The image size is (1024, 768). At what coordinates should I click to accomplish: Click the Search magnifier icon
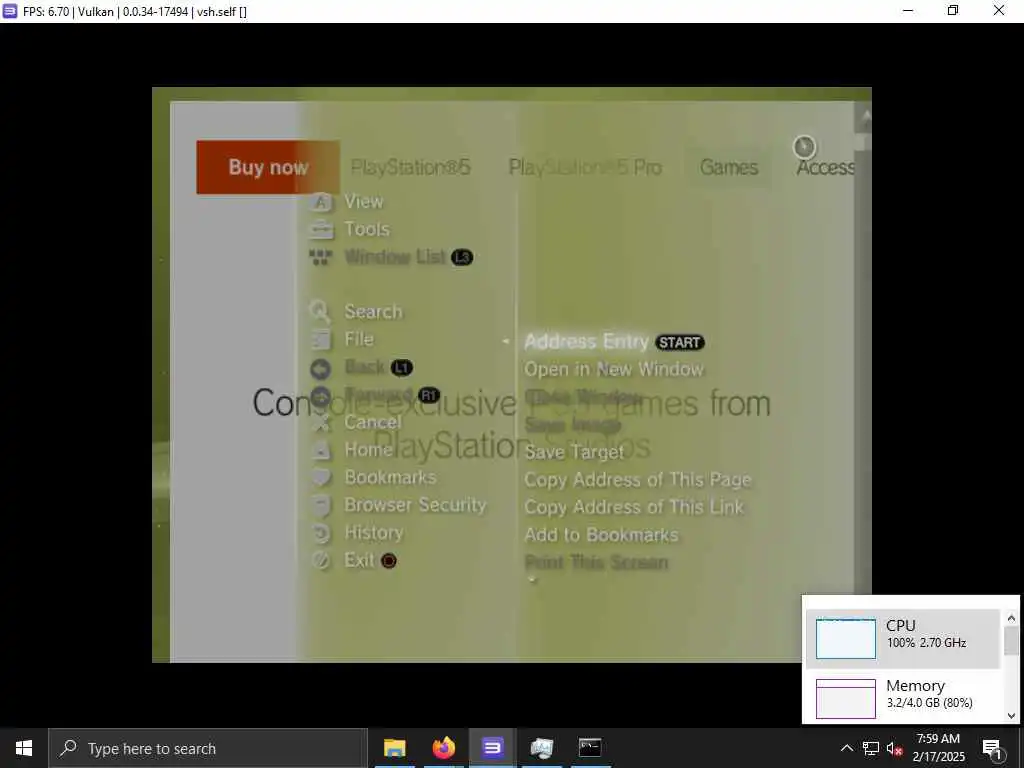[320, 312]
